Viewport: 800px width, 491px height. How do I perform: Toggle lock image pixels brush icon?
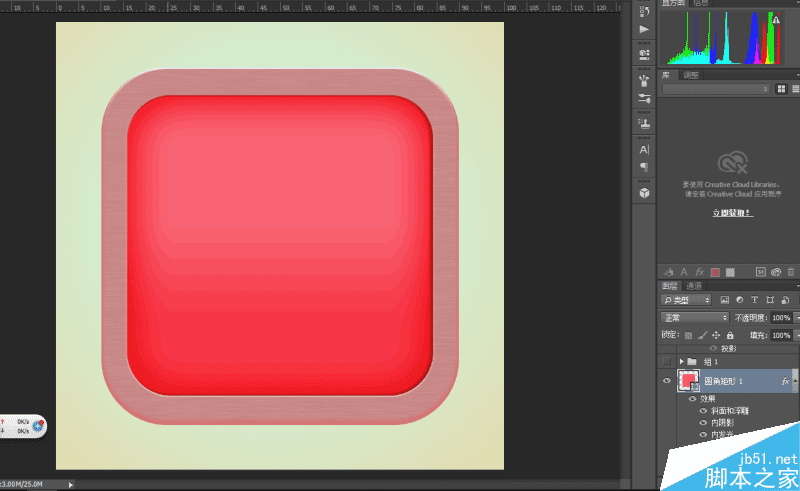click(x=703, y=335)
